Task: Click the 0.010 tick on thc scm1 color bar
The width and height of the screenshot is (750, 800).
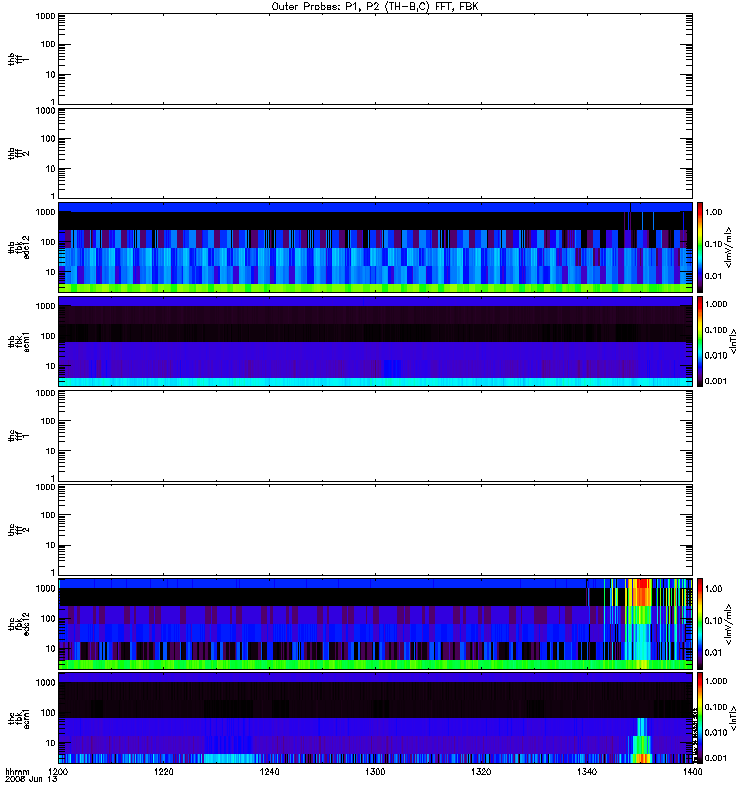Action: click(716, 732)
